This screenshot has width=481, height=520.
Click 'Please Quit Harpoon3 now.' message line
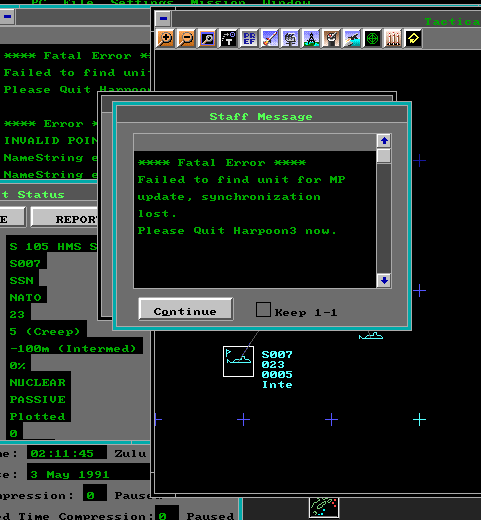click(237, 230)
